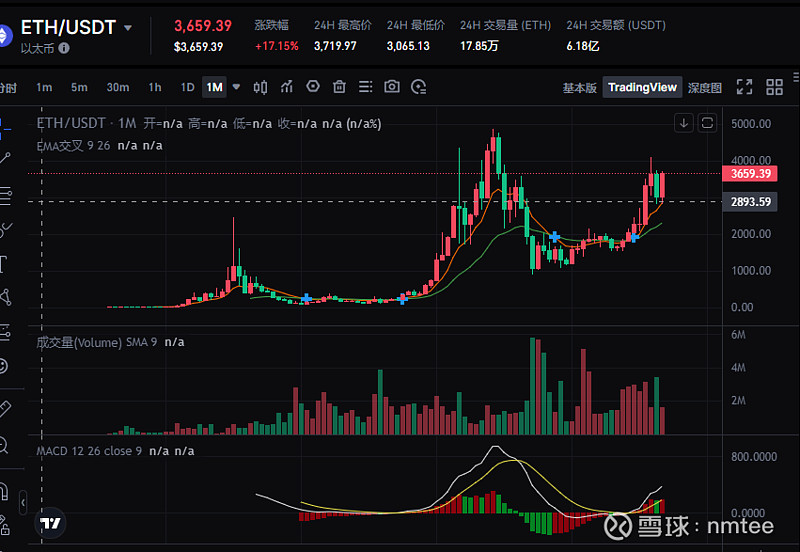Switch to 基本版 chart view

580,88
